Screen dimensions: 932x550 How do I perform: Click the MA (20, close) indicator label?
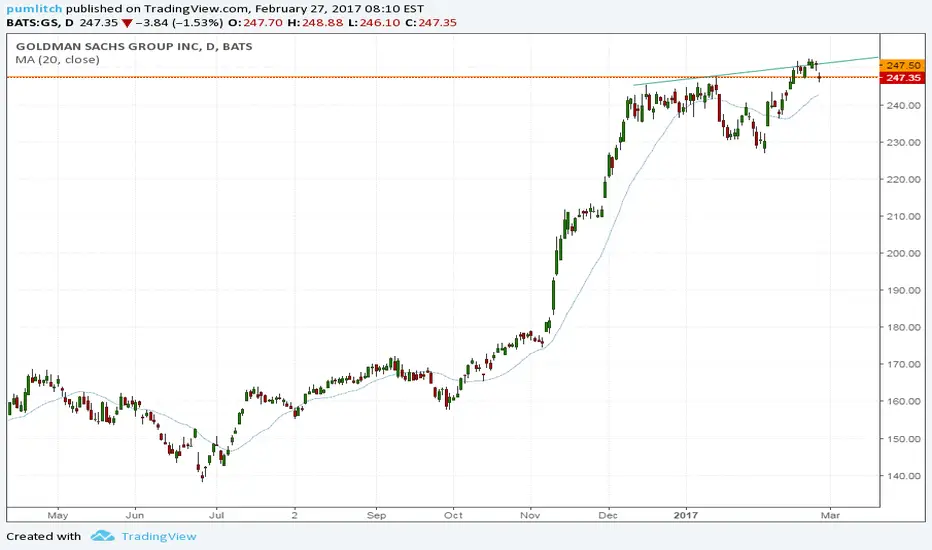point(58,59)
